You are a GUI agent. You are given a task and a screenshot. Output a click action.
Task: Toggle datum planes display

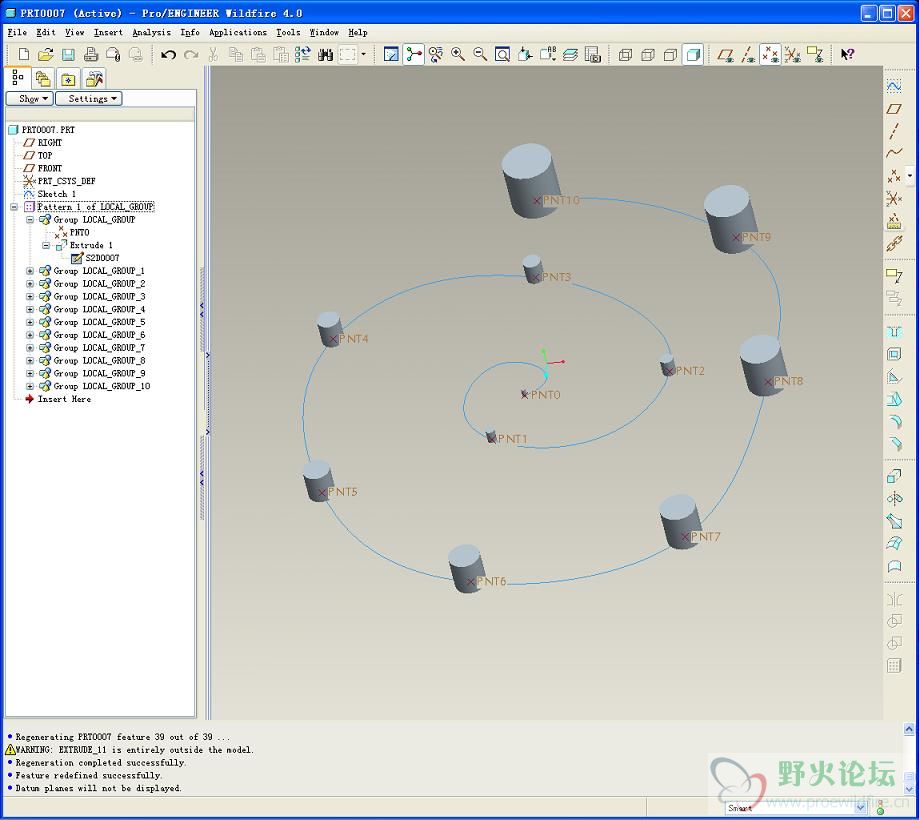726,55
